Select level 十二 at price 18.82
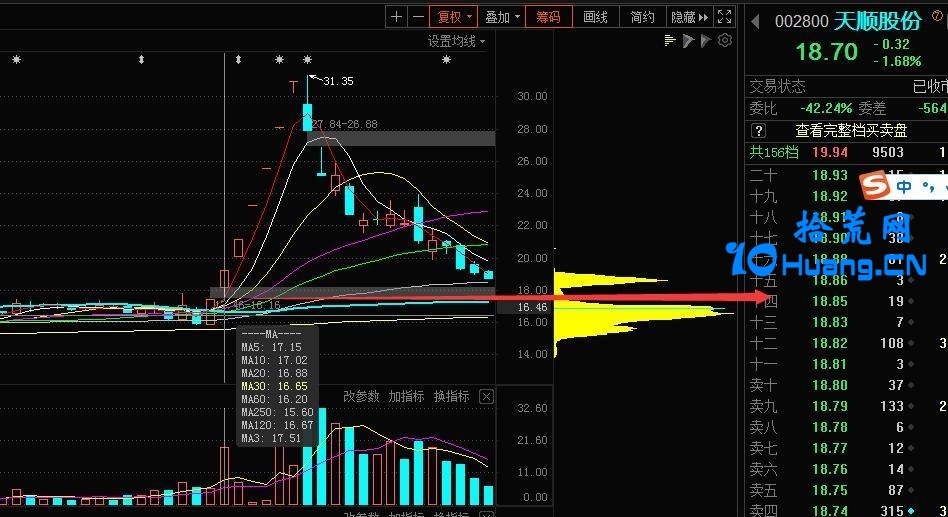 846,343
